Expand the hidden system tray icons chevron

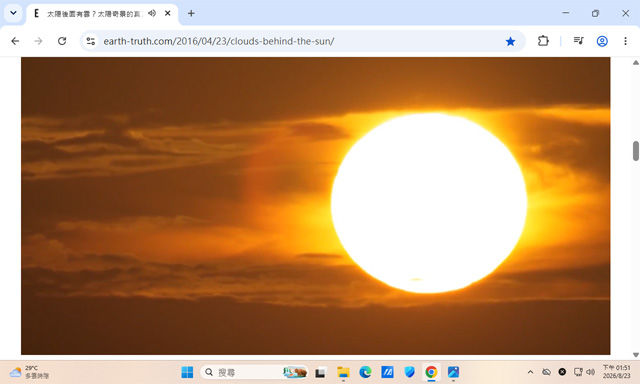click(530, 372)
